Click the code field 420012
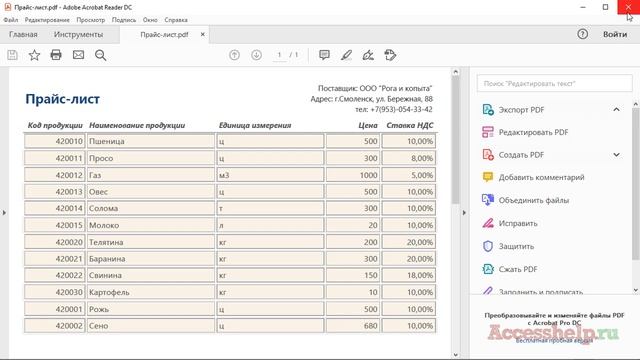The height and width of the screenshot is (360, 640). 55,175
